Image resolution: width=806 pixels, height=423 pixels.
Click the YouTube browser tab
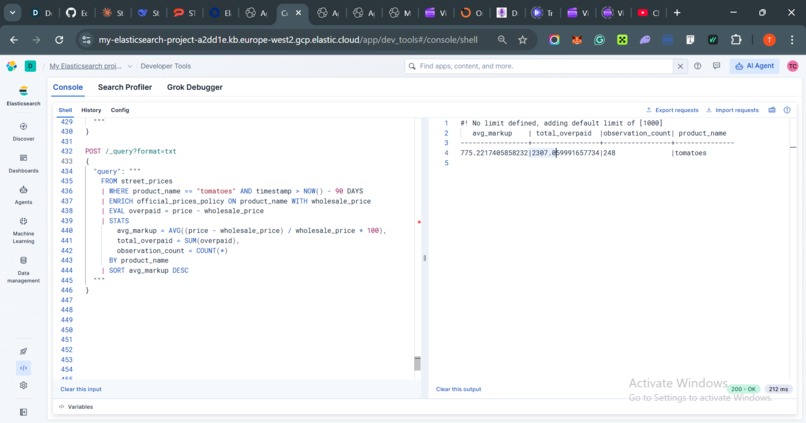click(x=648, y=13)
